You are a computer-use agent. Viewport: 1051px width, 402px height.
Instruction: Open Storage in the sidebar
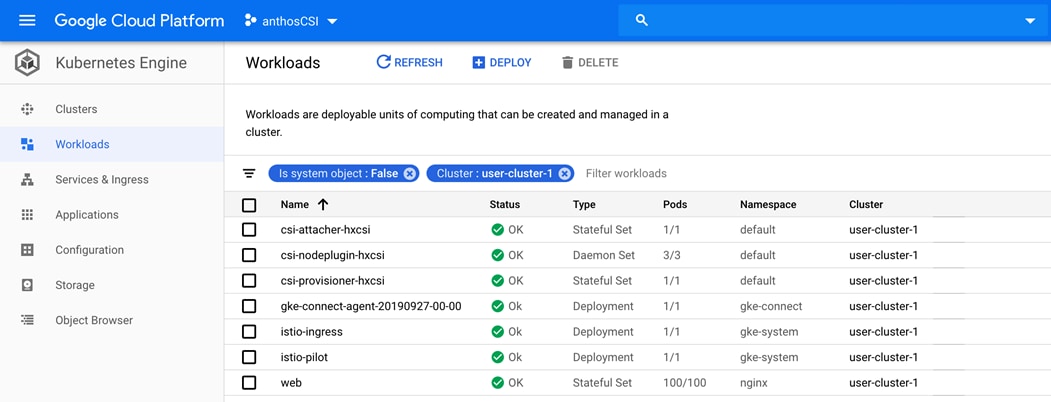111,285
